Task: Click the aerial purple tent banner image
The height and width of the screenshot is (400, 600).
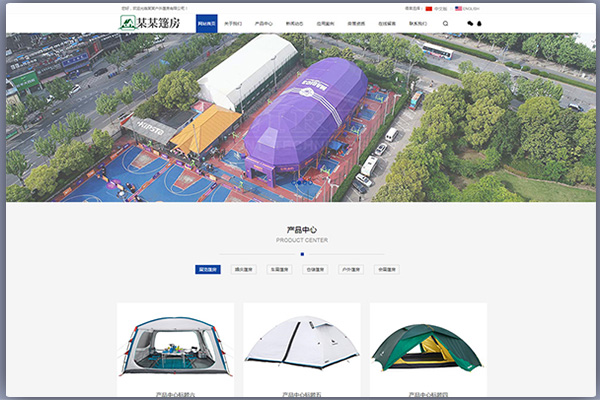Action: 300,118
